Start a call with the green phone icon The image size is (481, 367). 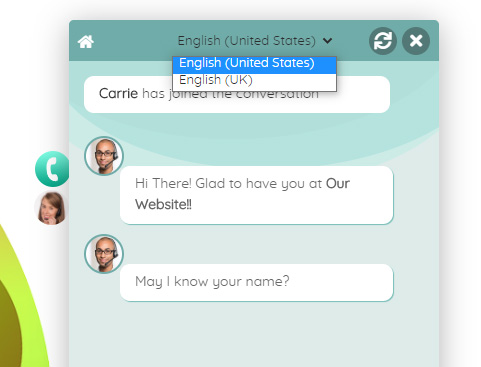[x=52, y=169]
